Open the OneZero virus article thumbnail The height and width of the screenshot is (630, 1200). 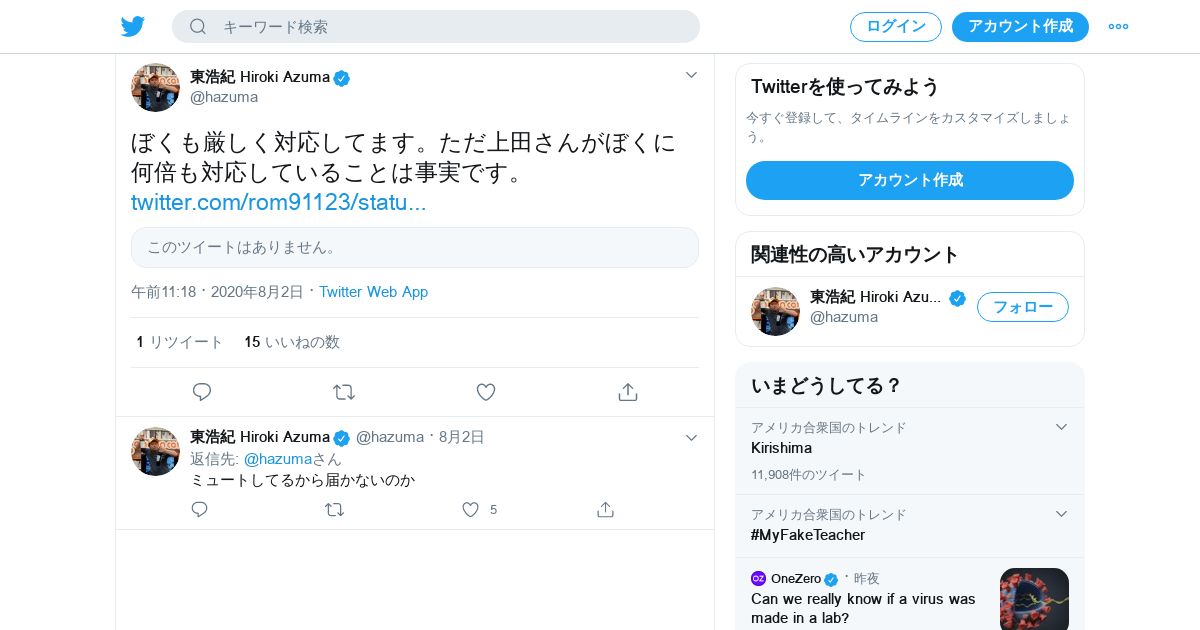click(1034, 598)
